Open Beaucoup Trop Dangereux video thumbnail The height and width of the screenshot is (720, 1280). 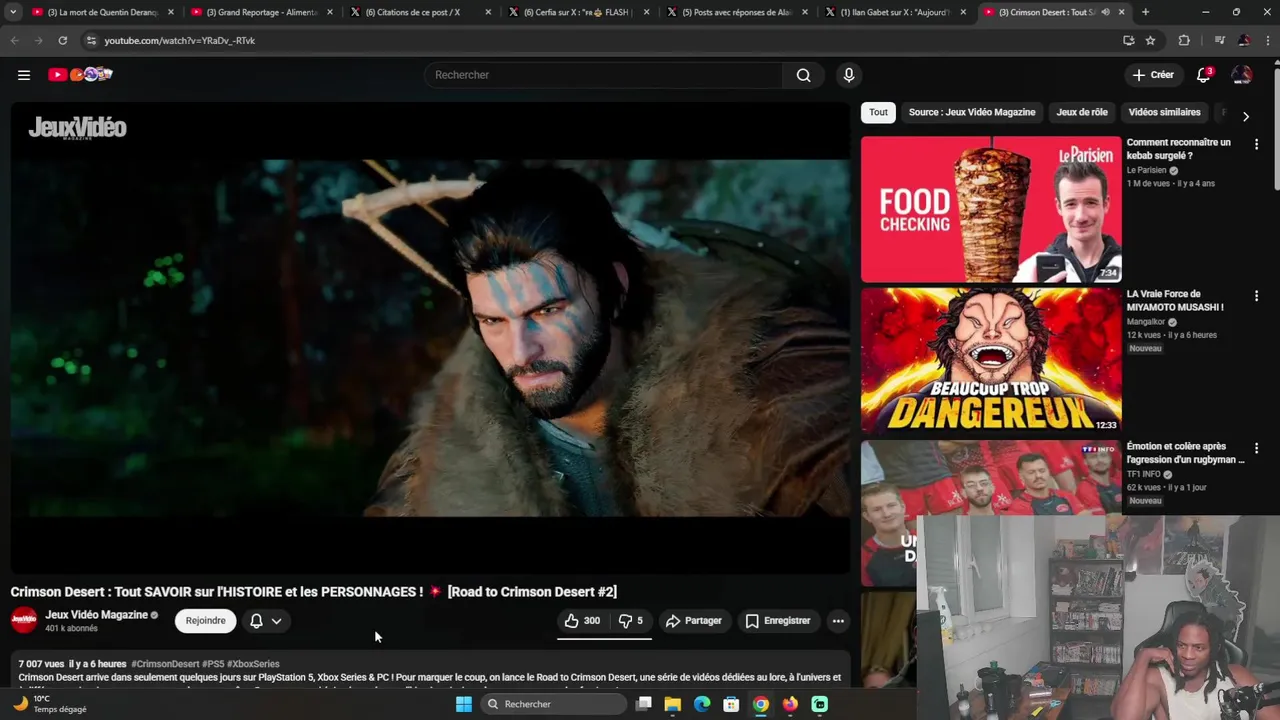tap(991, 361)
